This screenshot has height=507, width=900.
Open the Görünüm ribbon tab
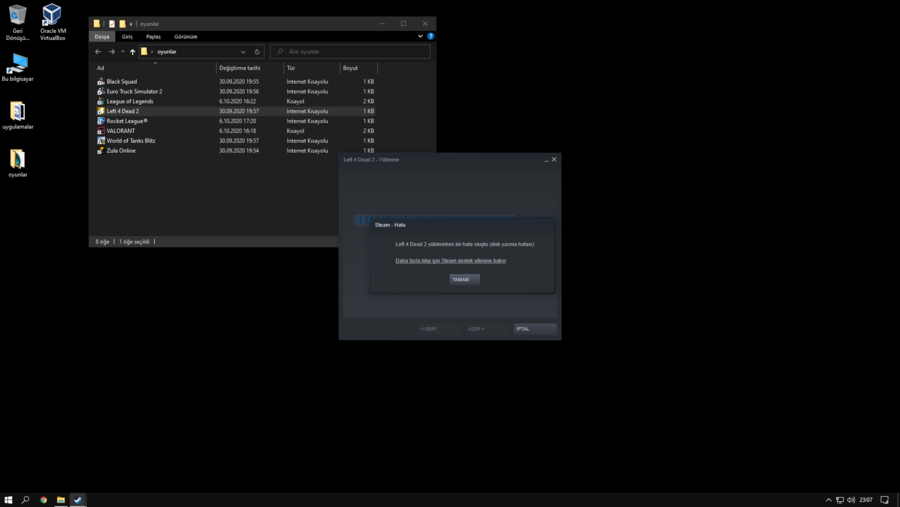pos(185,36)
